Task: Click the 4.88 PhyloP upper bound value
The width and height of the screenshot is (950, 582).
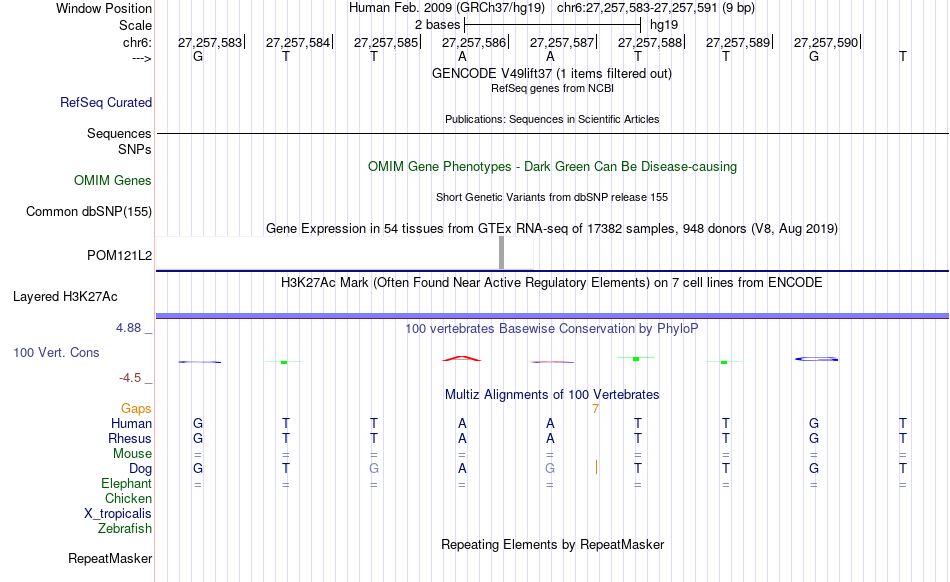Action: pos(128,328)
